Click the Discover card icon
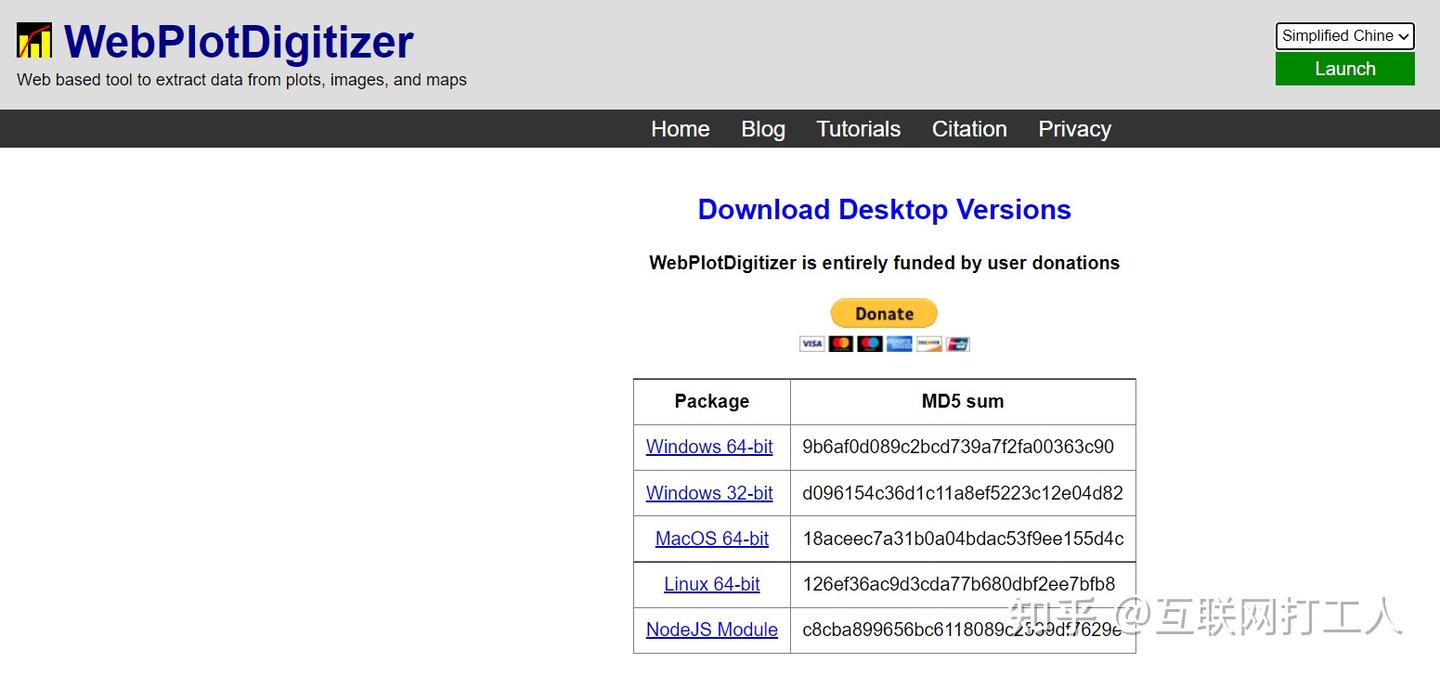The height and width of the screenshot is (676, 1440). (928, 343)
